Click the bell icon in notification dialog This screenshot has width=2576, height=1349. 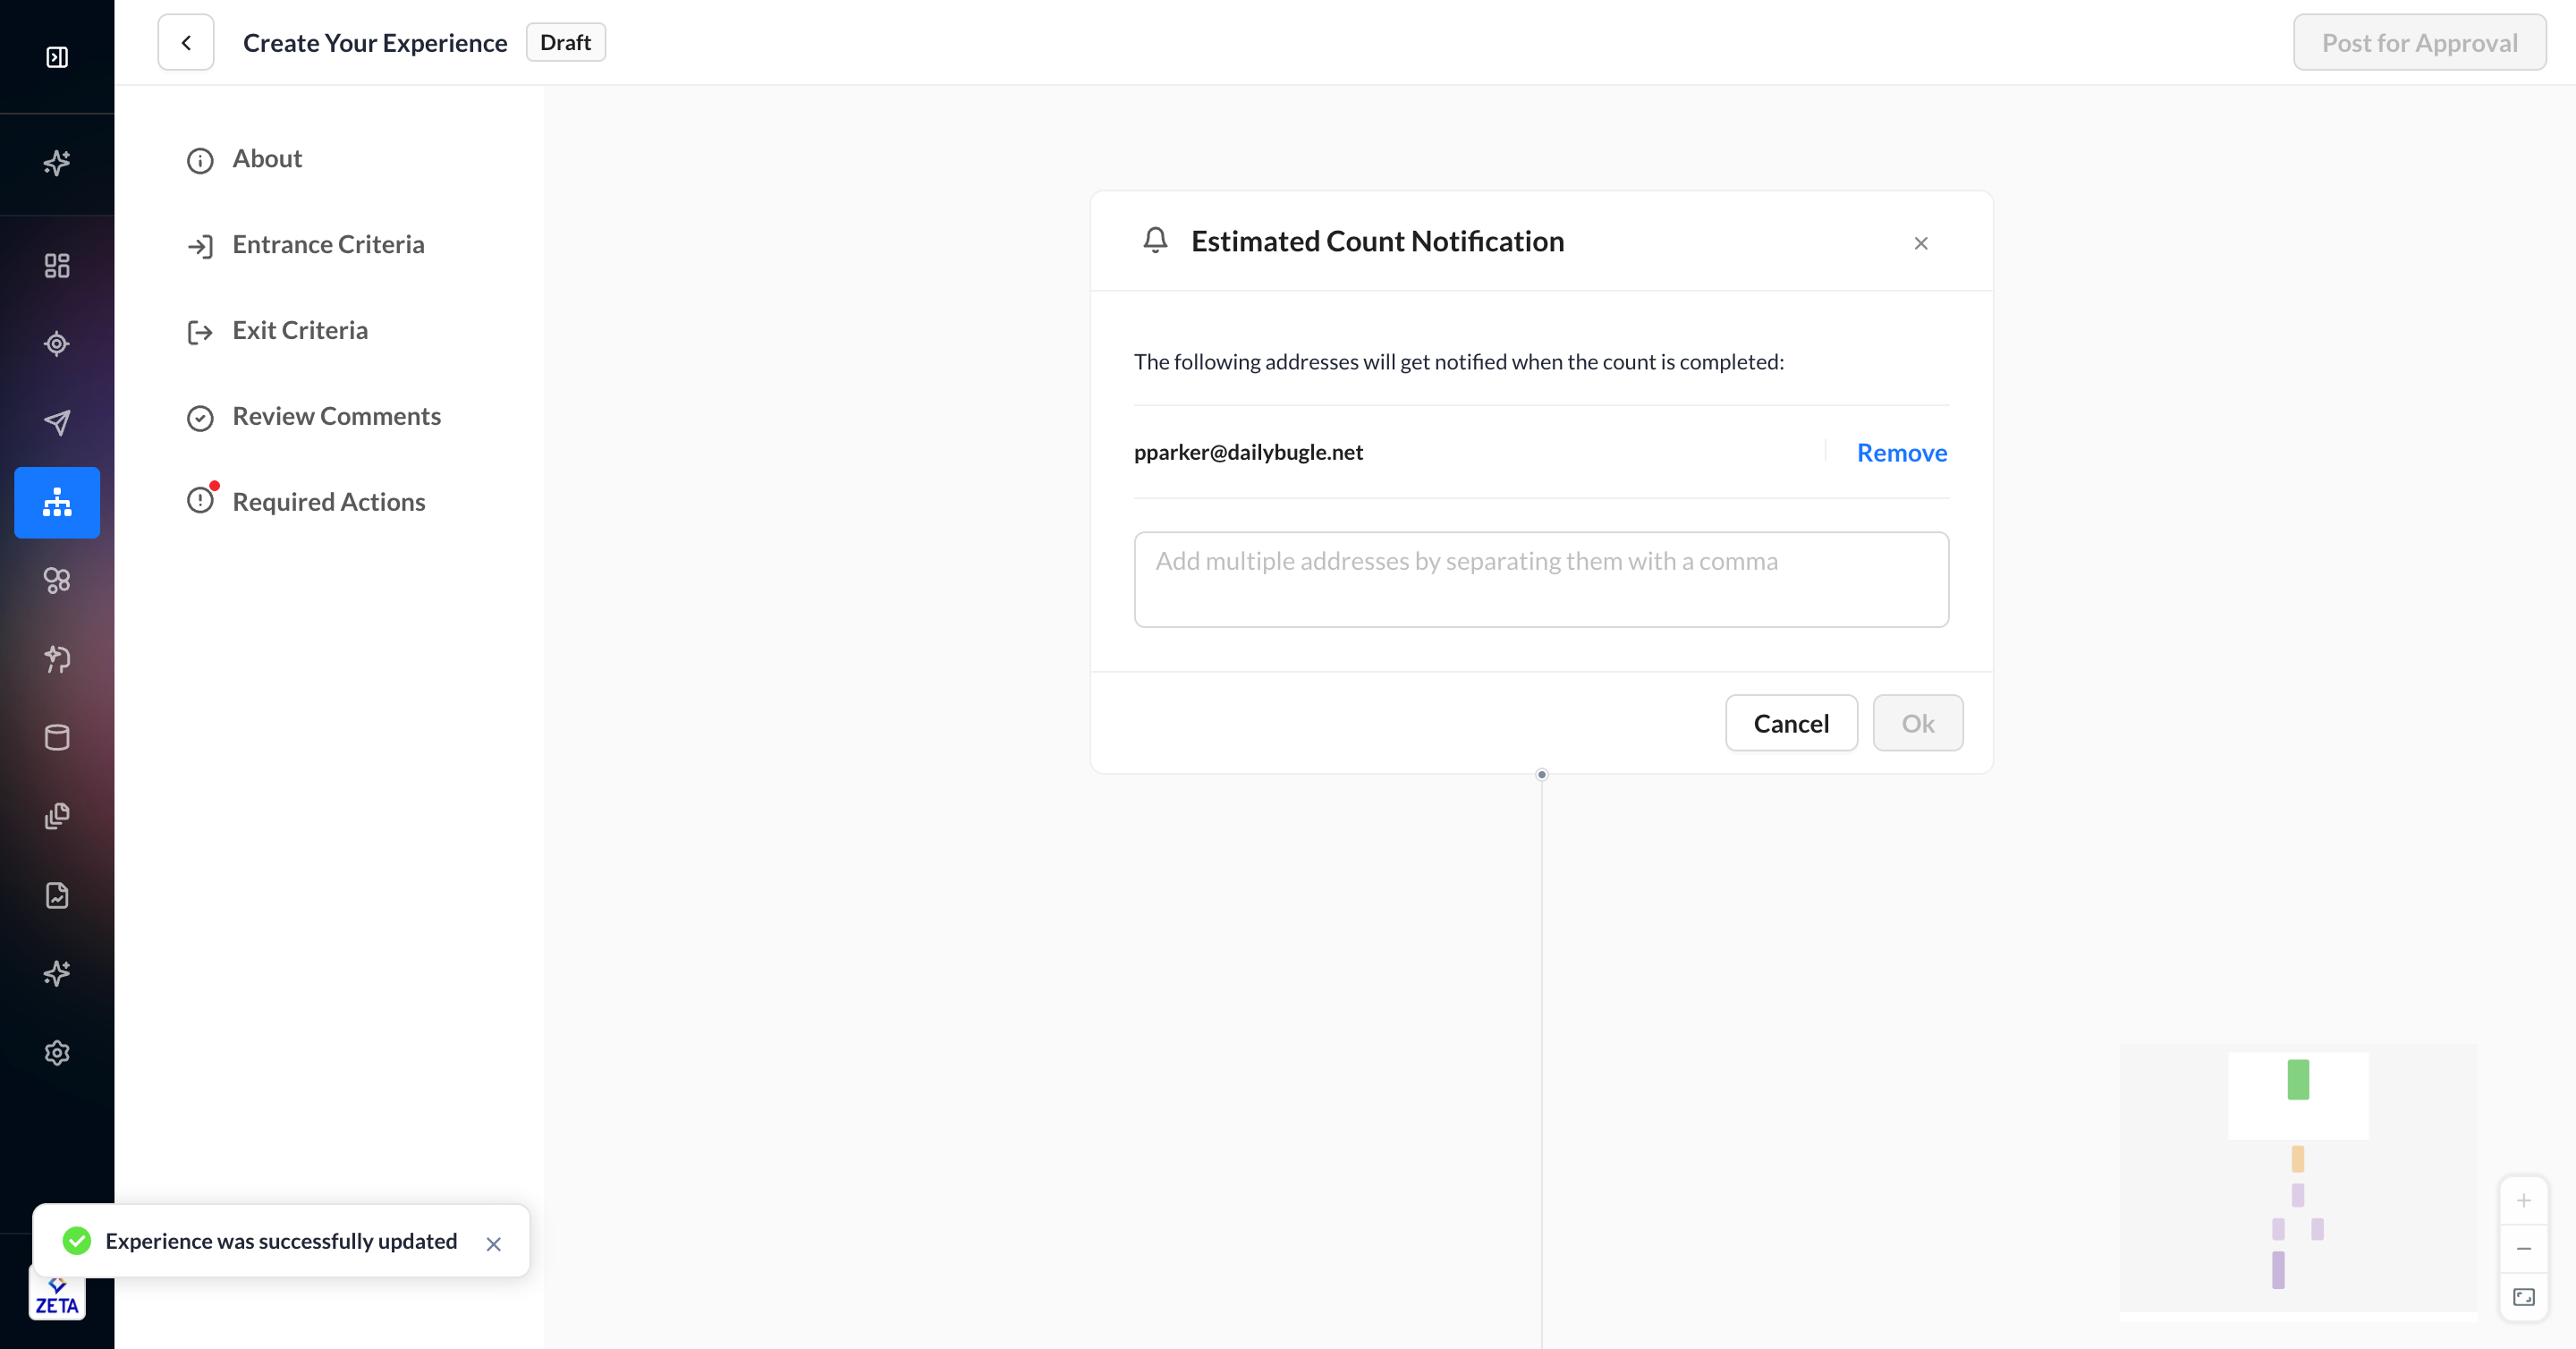(1155, 241)
